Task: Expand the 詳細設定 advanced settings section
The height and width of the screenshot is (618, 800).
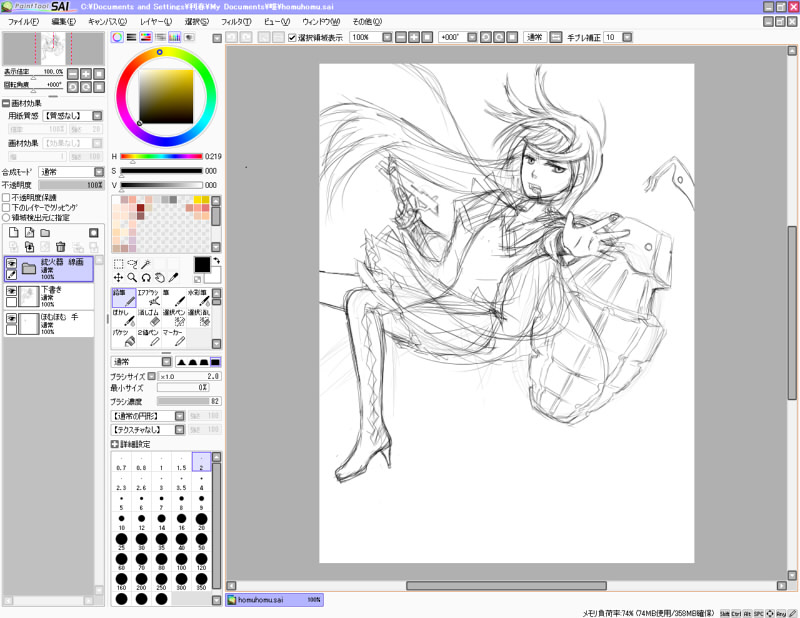Action: 115,444
